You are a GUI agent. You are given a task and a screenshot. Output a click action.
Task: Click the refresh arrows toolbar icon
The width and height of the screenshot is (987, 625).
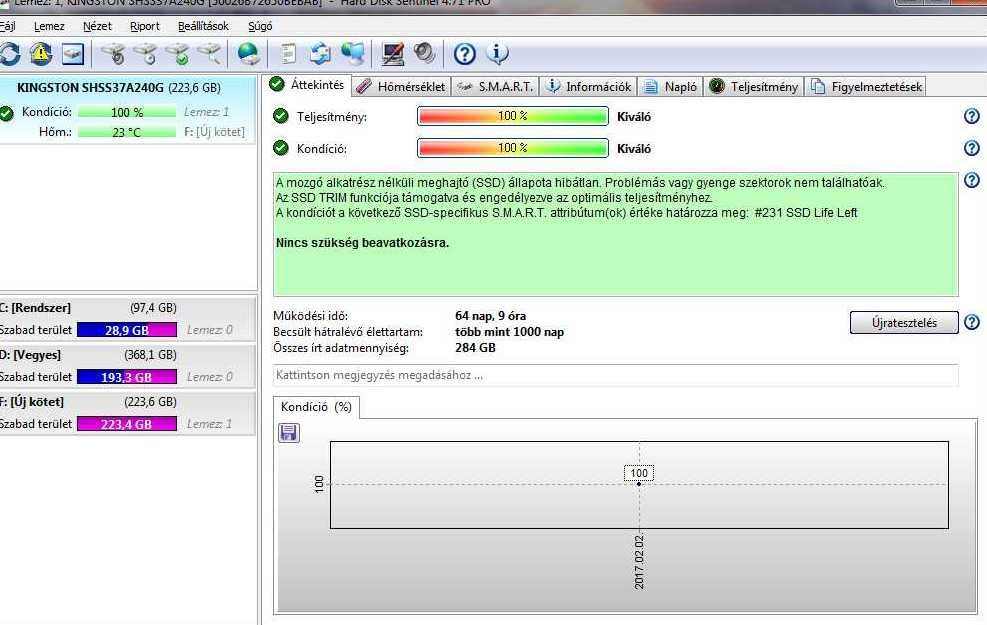click(9, 54)
